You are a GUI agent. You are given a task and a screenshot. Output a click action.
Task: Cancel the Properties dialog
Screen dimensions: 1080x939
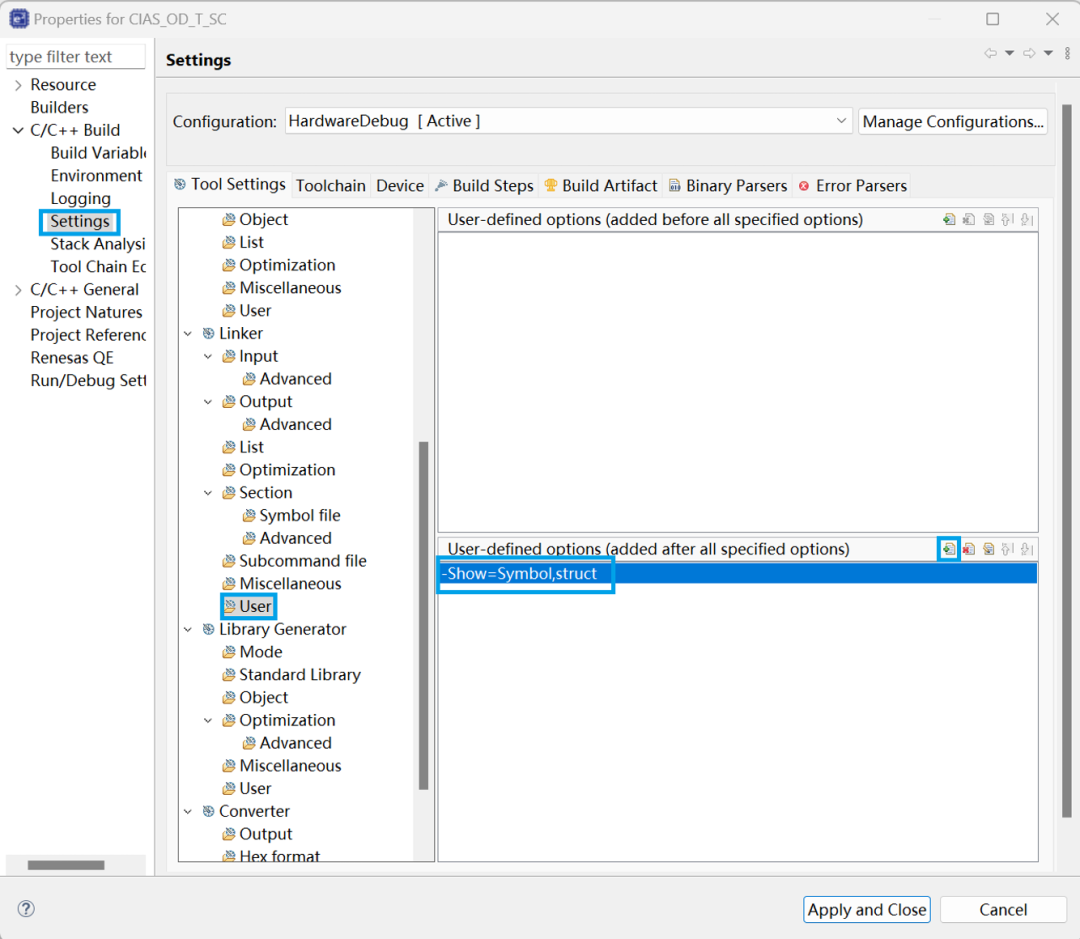coord(1003,910)
